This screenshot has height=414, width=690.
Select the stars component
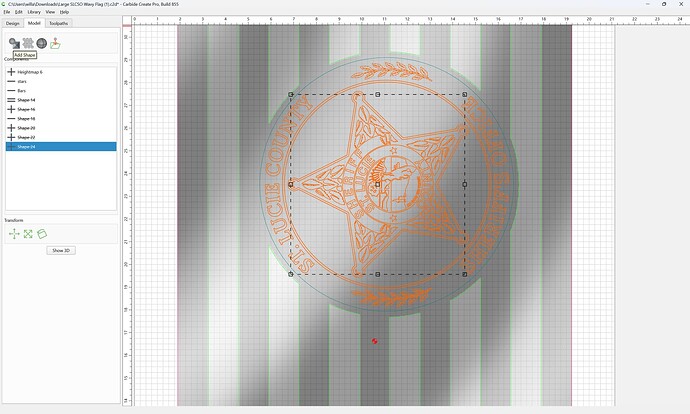click(61, 81)
